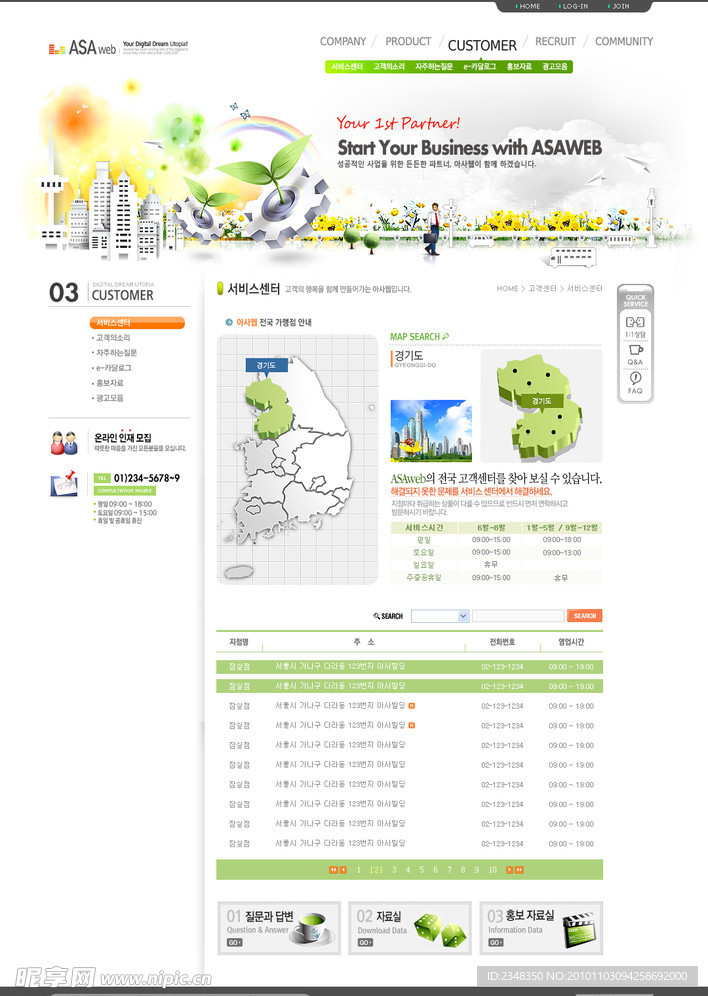Image resolution: width=708 pixels, height=996 pixels.
Task: Go to page 7 in pagination
Action: pyautogui.click(x=449, y=870)
